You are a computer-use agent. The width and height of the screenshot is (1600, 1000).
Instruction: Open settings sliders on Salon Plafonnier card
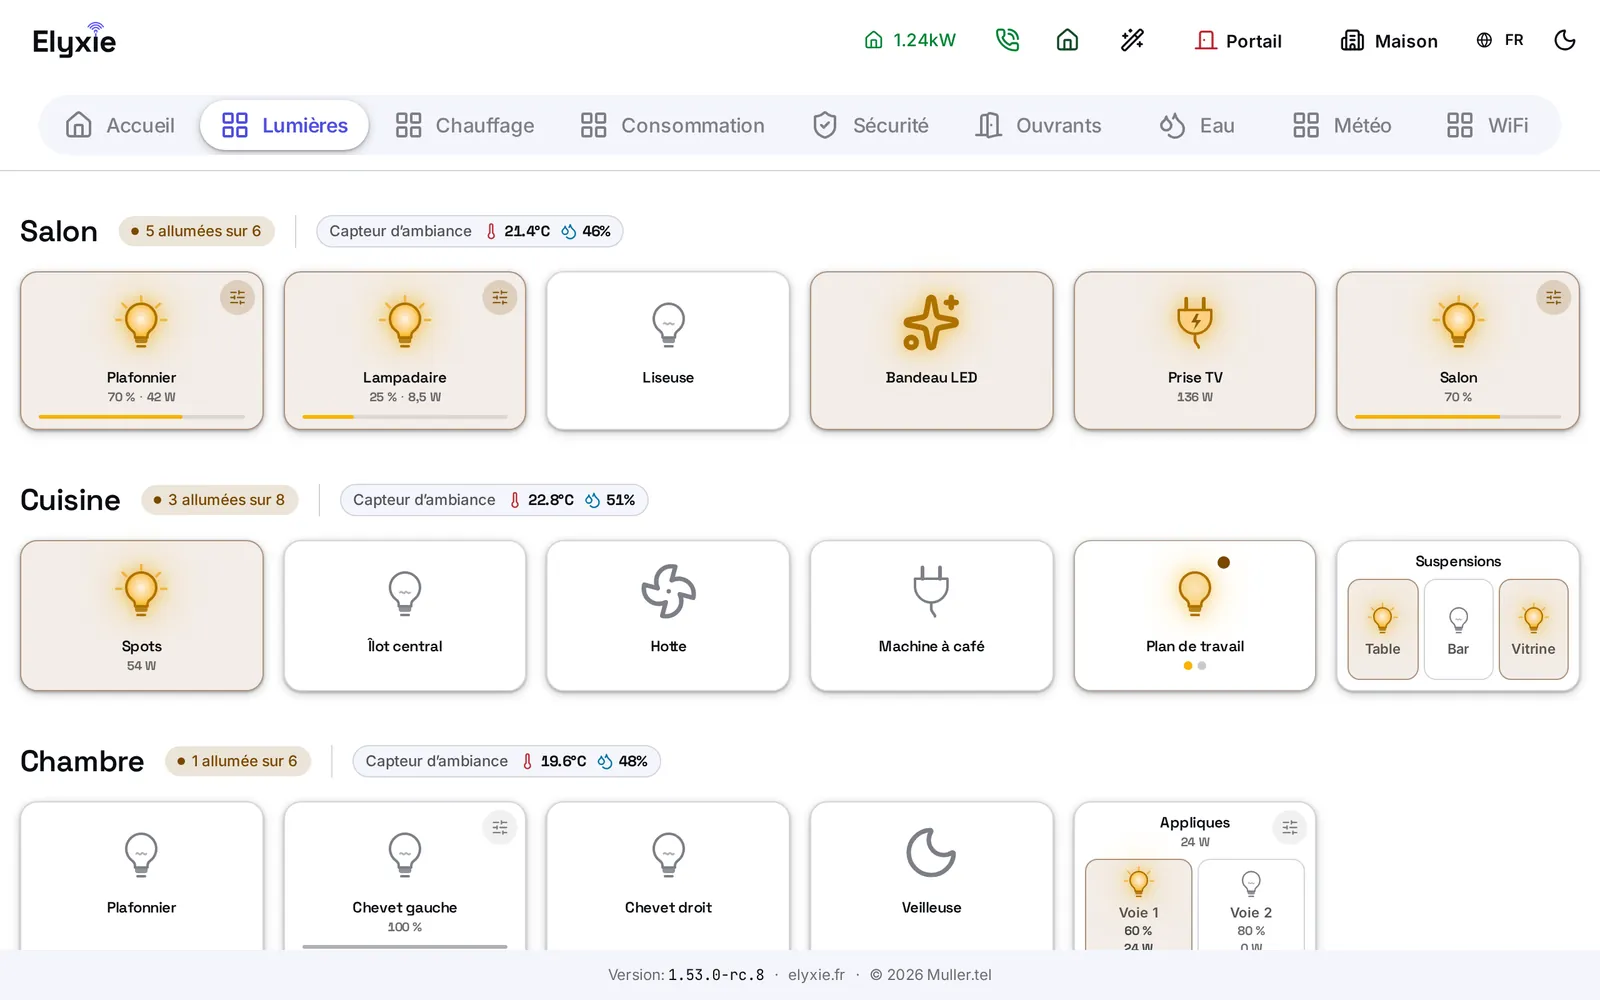[x=237, y=297]
